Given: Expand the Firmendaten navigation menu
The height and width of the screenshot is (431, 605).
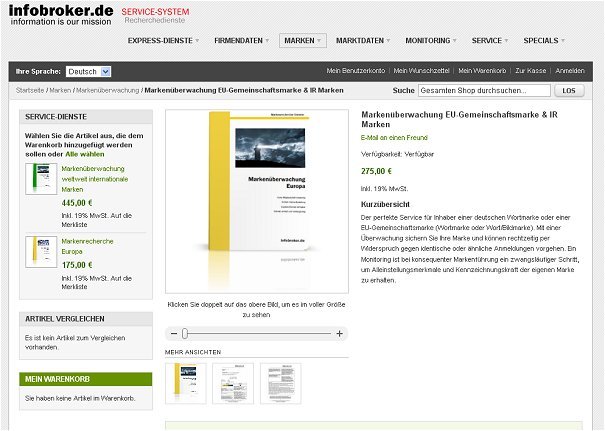Looking at the screenshot, I should point(245,41).
